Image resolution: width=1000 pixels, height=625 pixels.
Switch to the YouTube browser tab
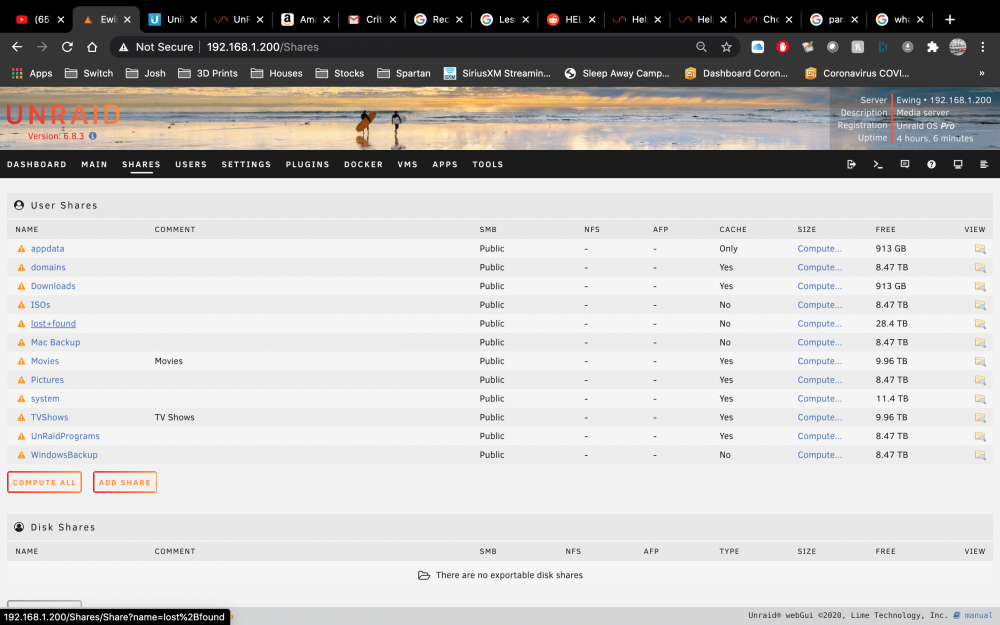click(40, 20)
